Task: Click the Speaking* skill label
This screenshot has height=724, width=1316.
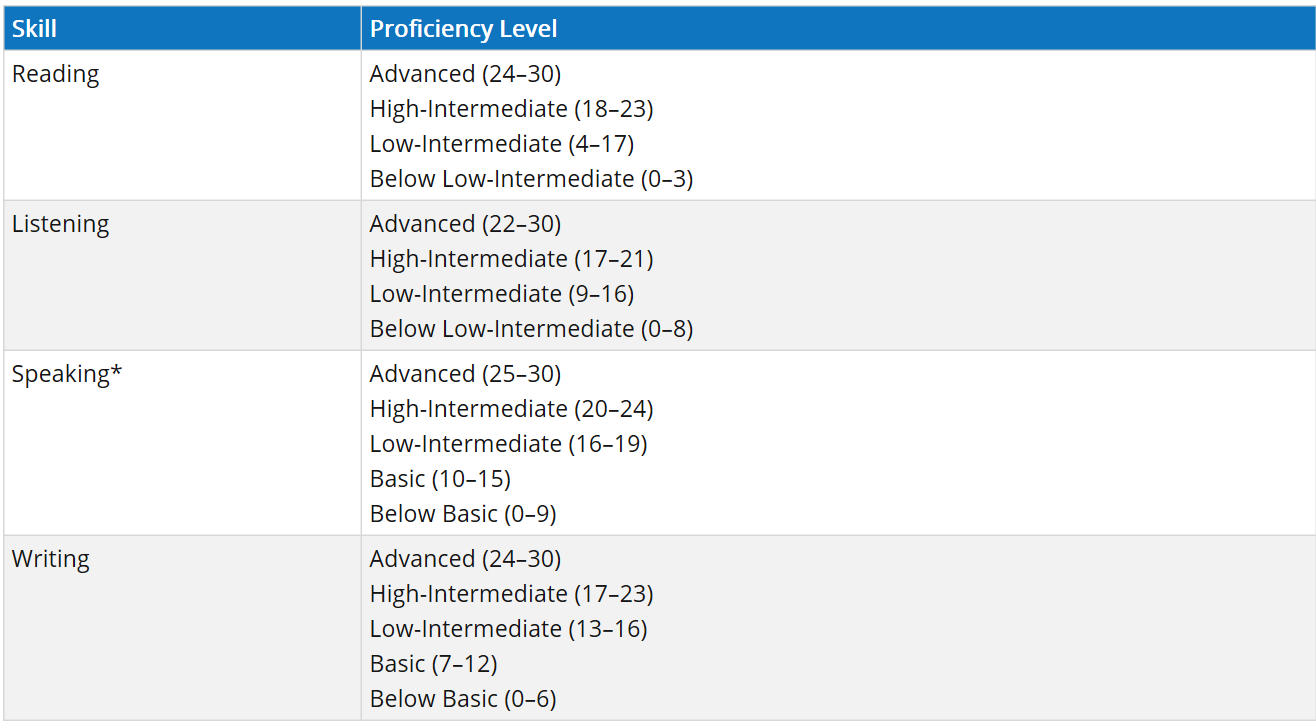Action: pos(67,374)
